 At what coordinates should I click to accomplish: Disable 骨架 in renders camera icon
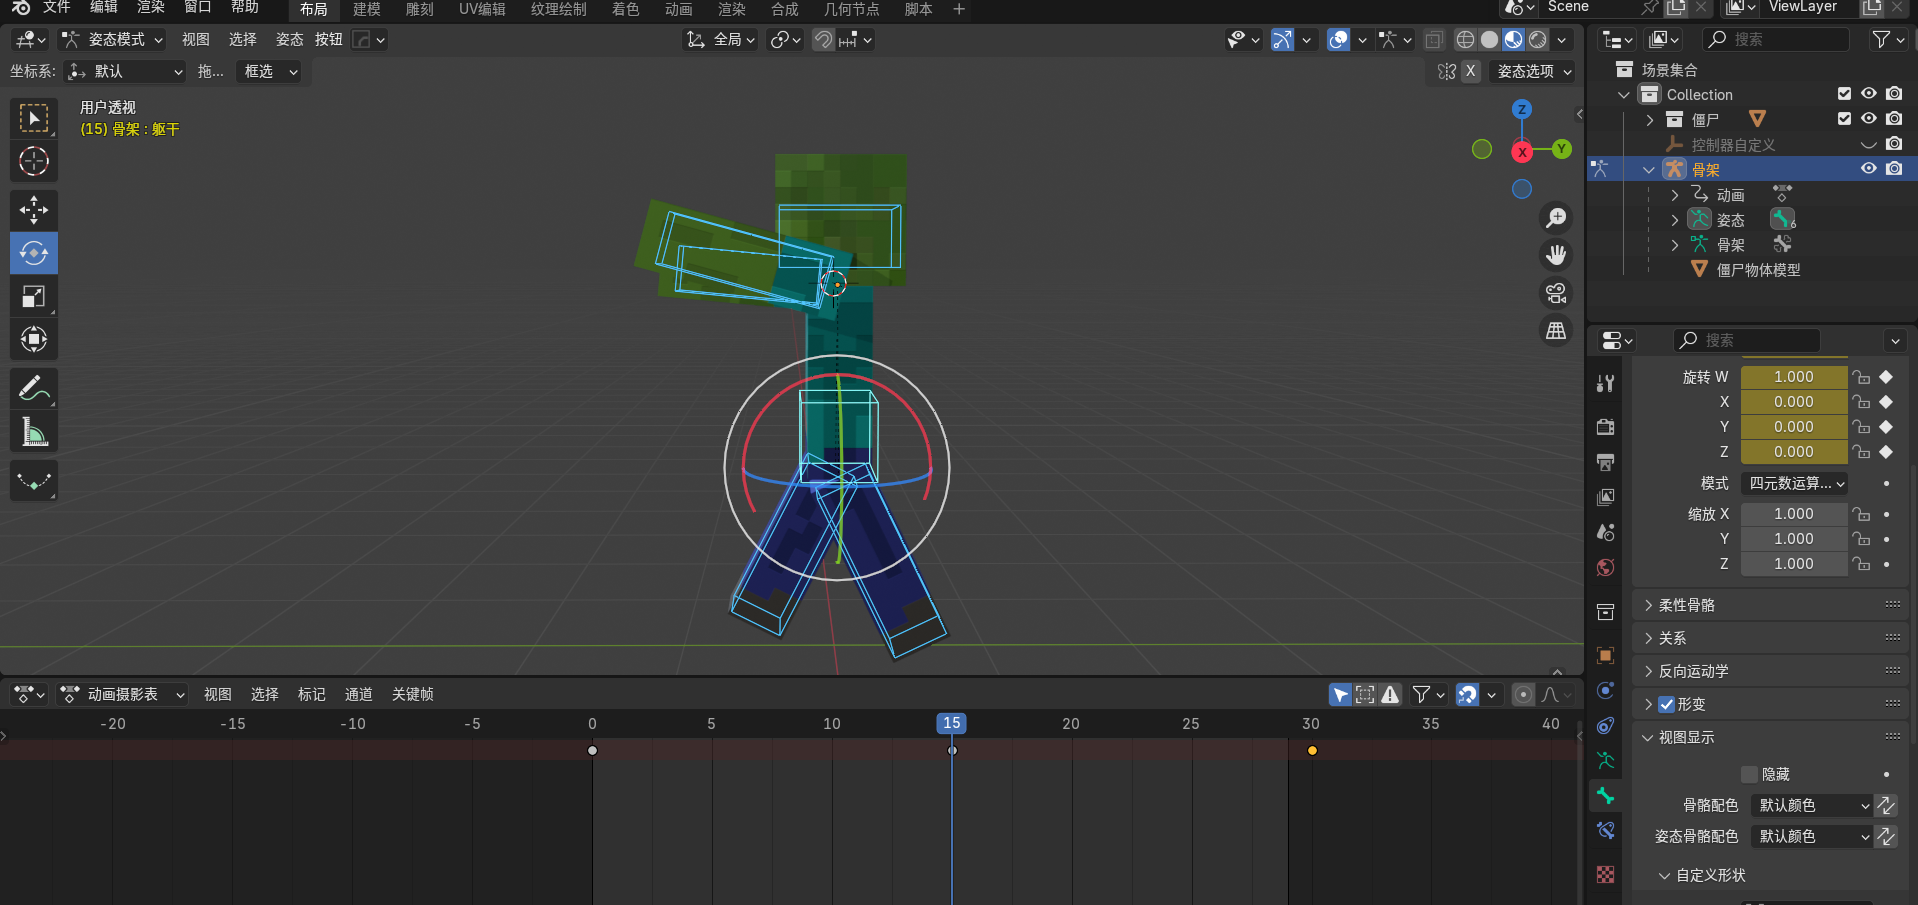(x=1894, y=169)
